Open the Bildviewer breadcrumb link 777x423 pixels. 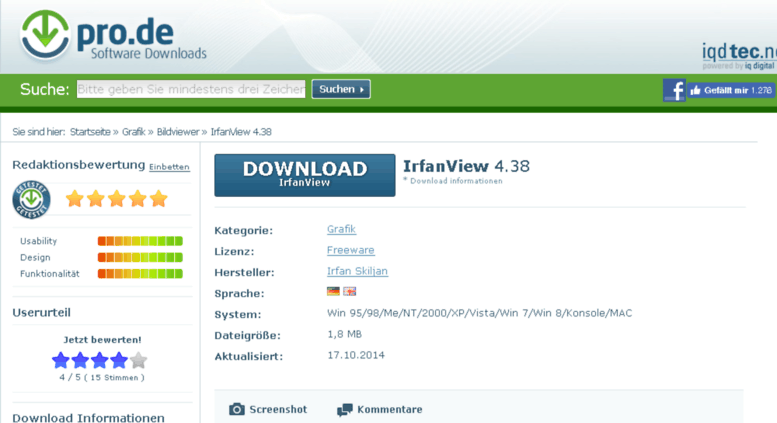178,132
